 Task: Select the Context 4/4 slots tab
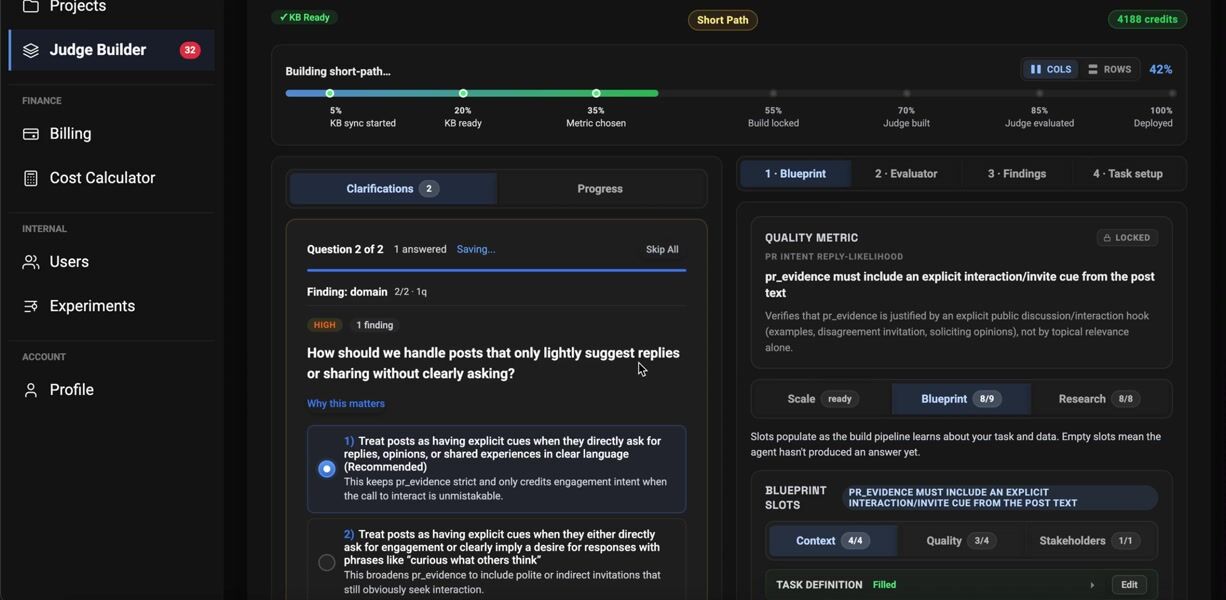point(832,541)
